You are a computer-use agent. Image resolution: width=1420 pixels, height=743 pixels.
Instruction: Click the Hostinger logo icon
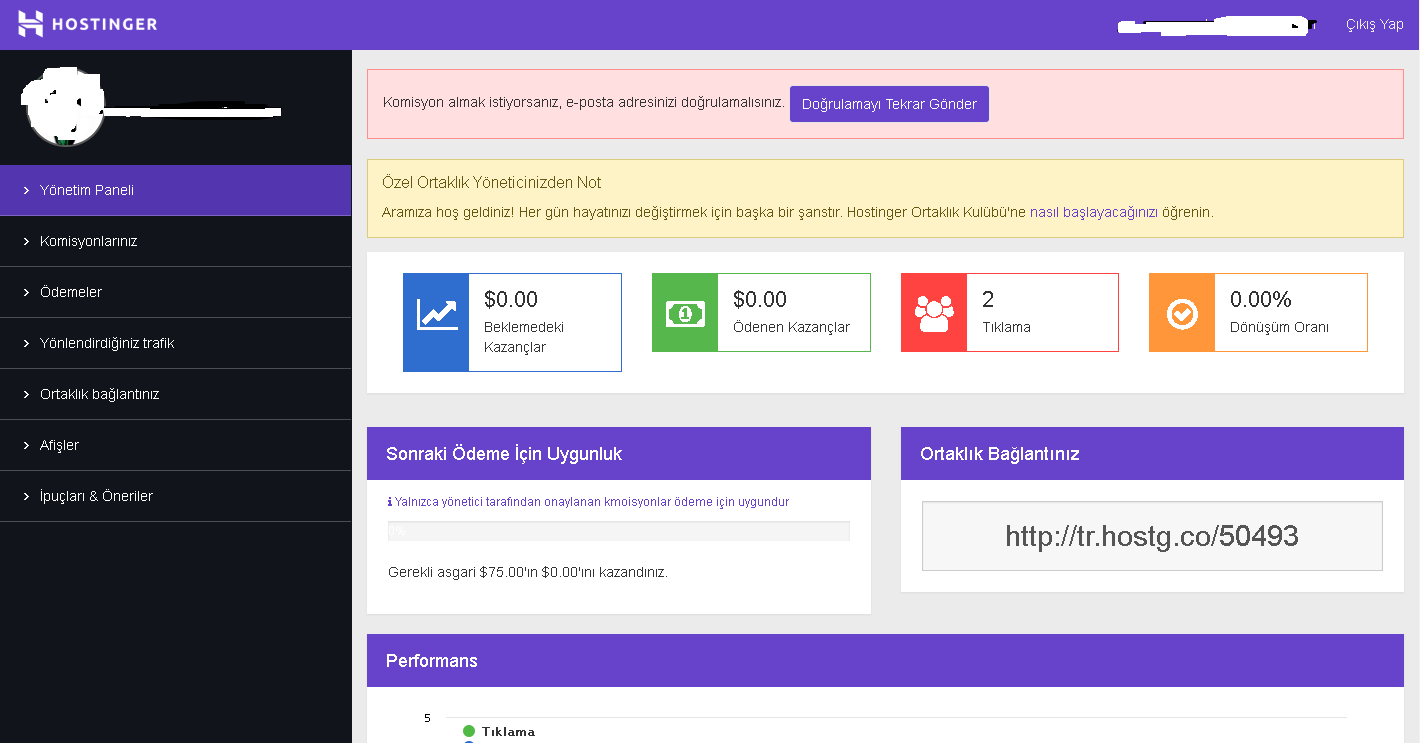pyautogui.click(x=30, y=24)
